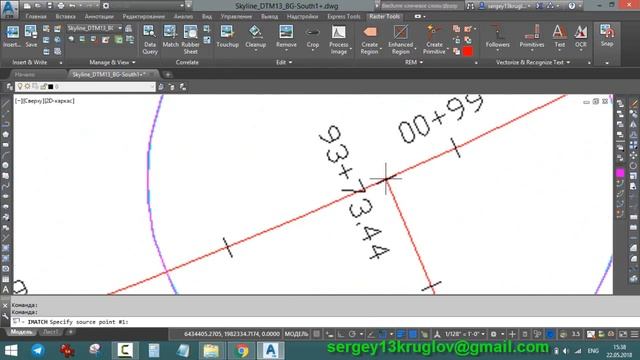Select the Match correlate tool
Viewport: 640px width, 360px height.
click(170, 36)
